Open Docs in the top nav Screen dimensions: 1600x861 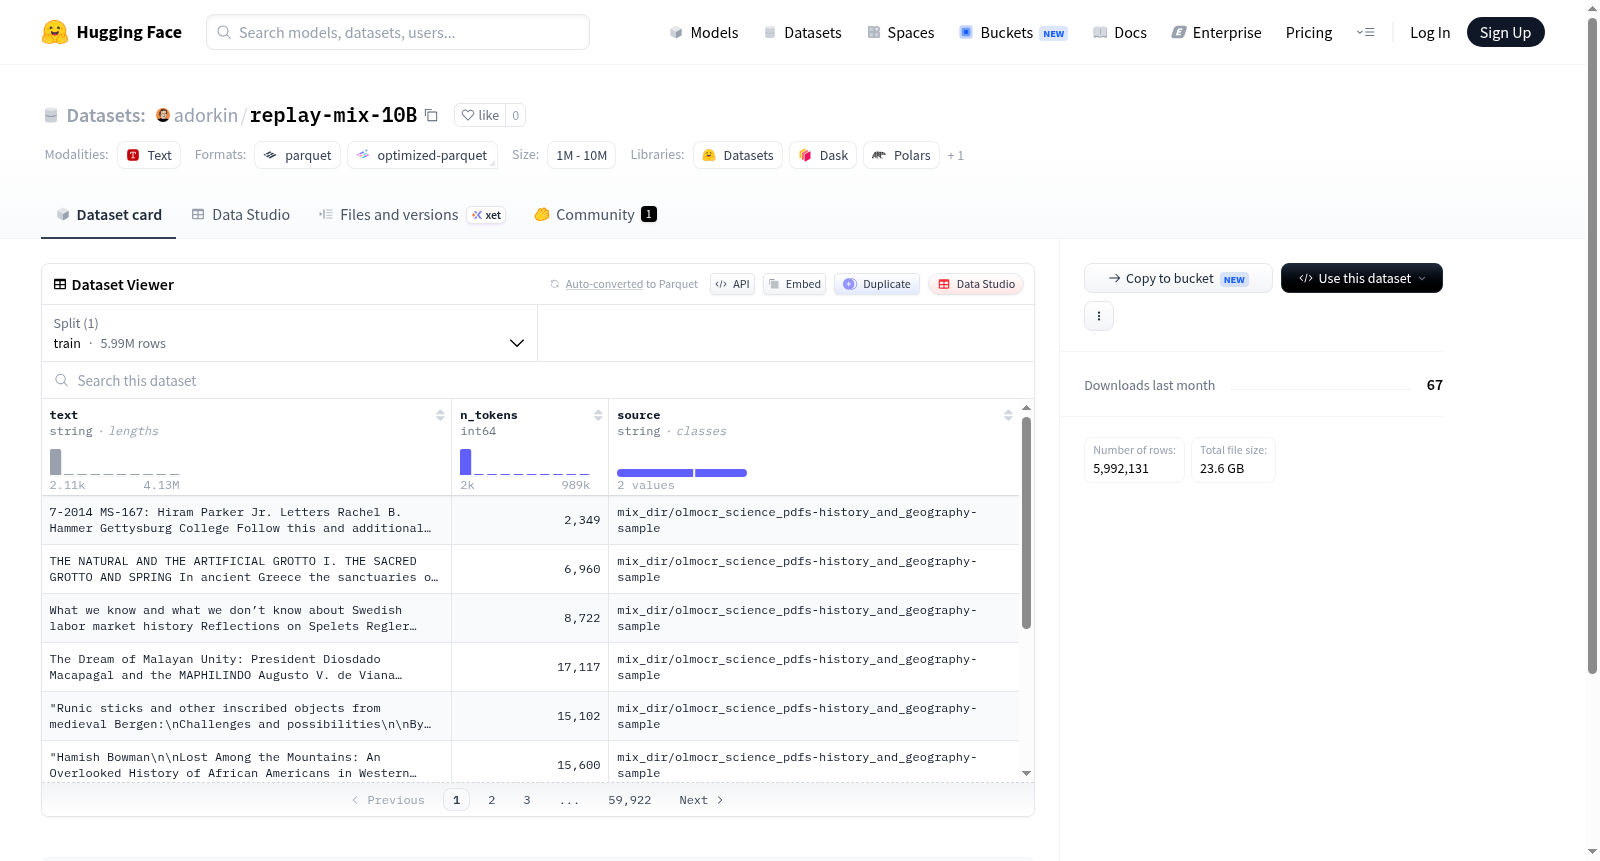click(1120, 32)
